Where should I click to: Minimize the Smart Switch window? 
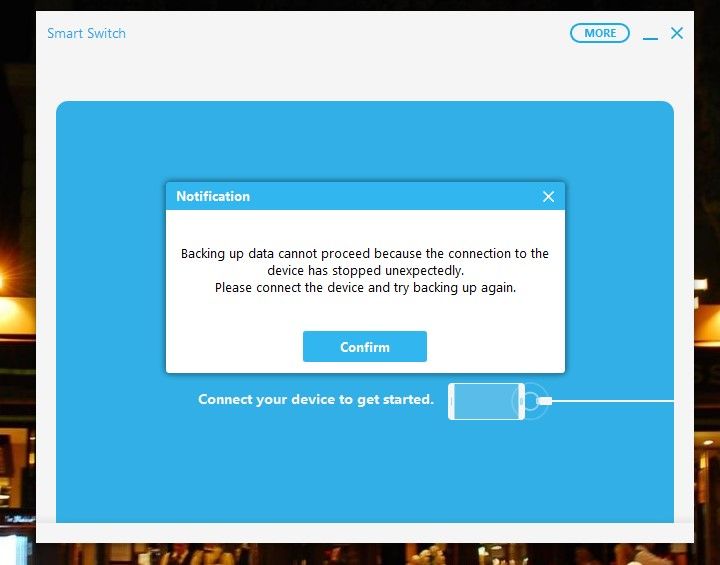[x=650, y=35]
